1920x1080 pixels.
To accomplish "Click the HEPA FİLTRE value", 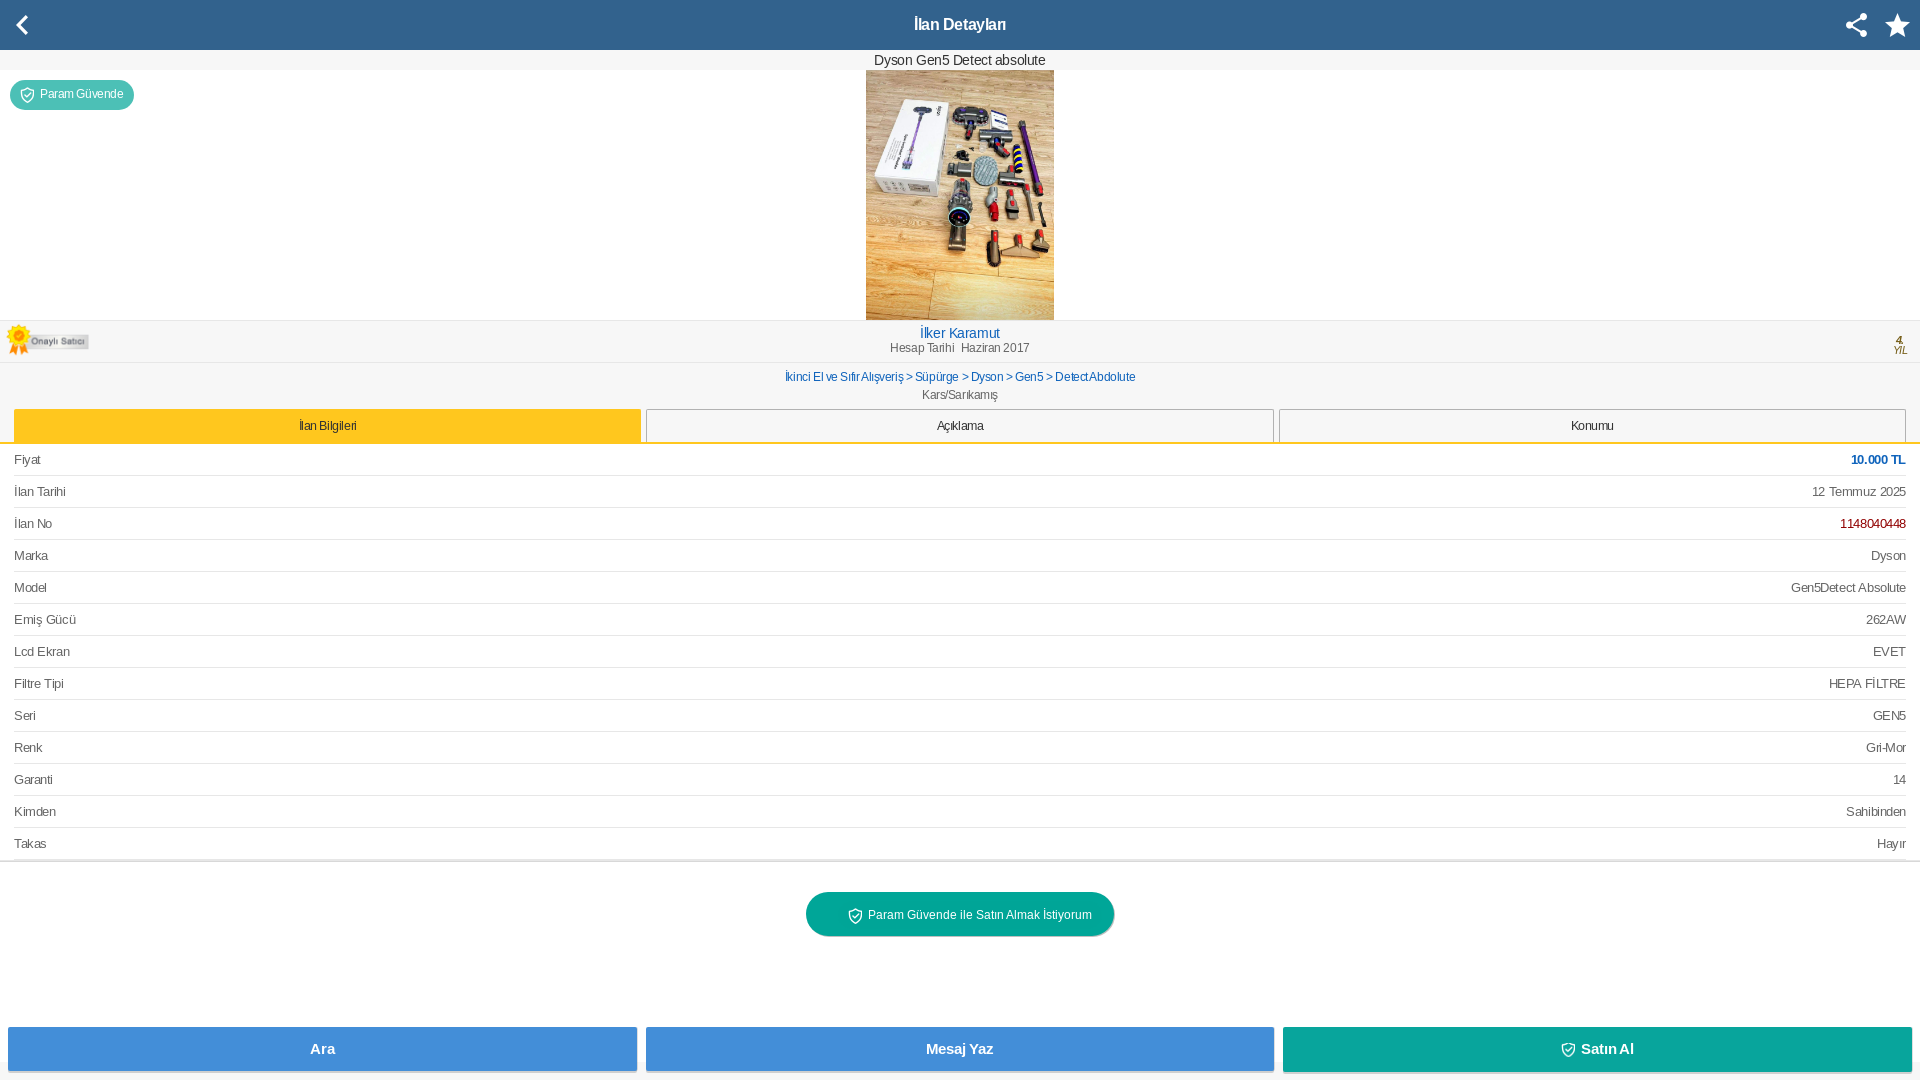I will [1867, 684].
